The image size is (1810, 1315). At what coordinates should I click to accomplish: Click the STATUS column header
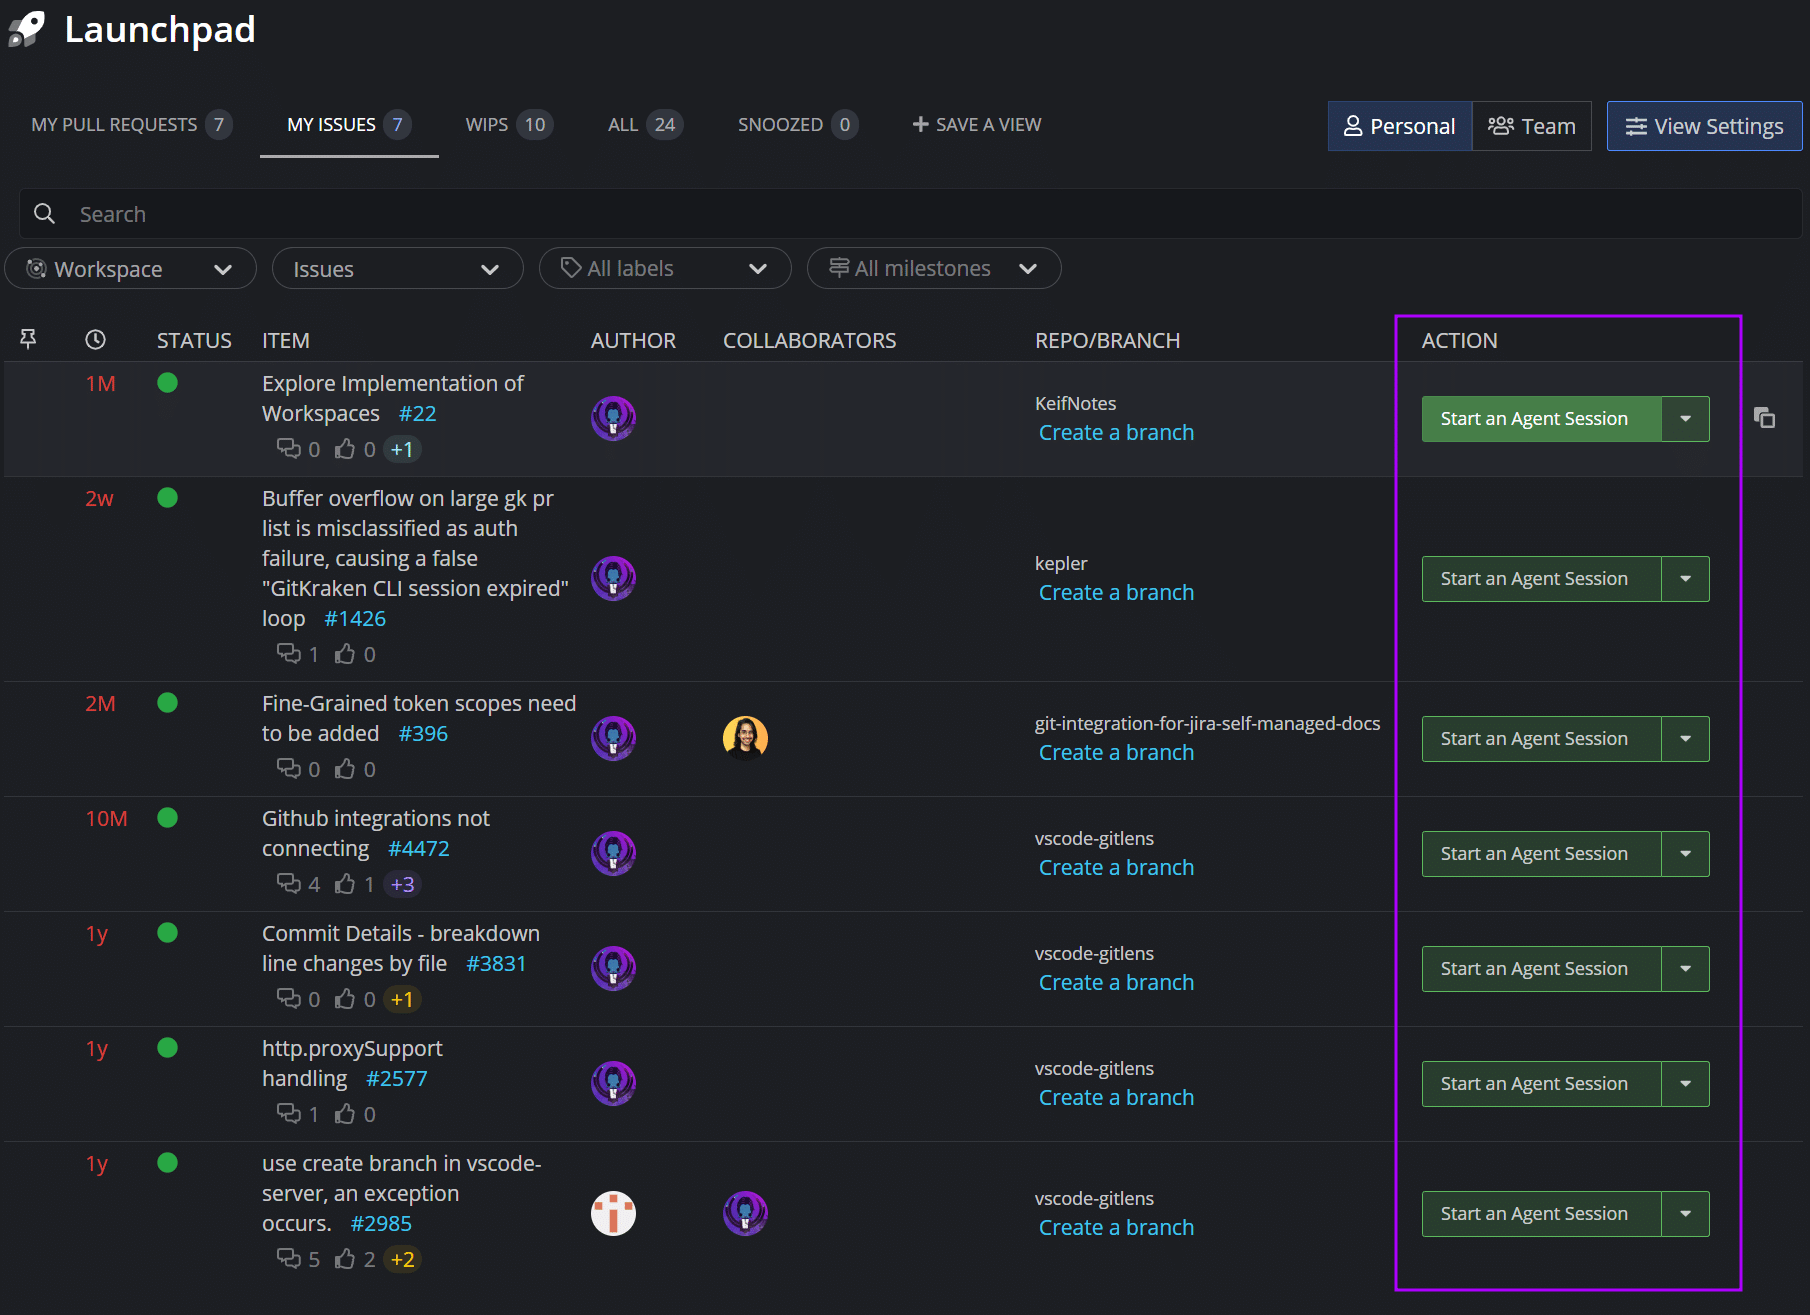coord(194,341)
